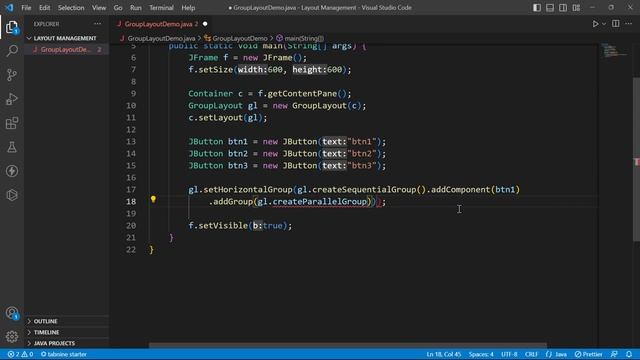640x360 pixels.
Task: Click the VS Code logo icon
Action: 9,7
